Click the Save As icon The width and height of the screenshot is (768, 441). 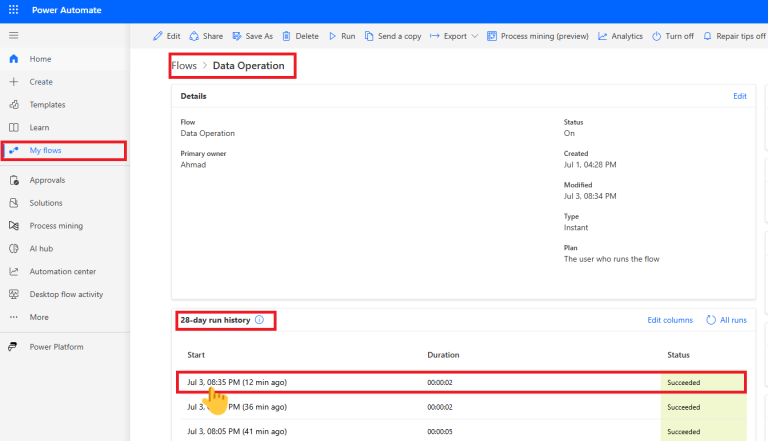pos(237,36)
